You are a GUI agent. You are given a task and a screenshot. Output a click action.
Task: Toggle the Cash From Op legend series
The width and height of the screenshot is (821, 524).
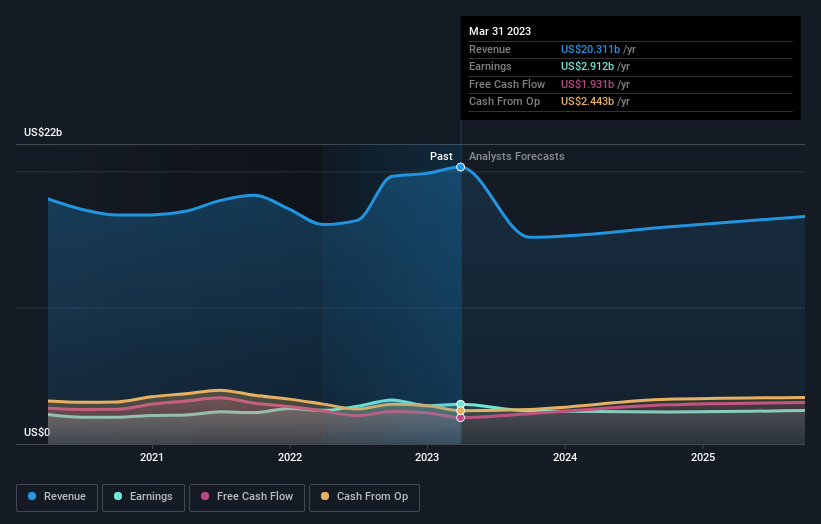tap(364, 497)
